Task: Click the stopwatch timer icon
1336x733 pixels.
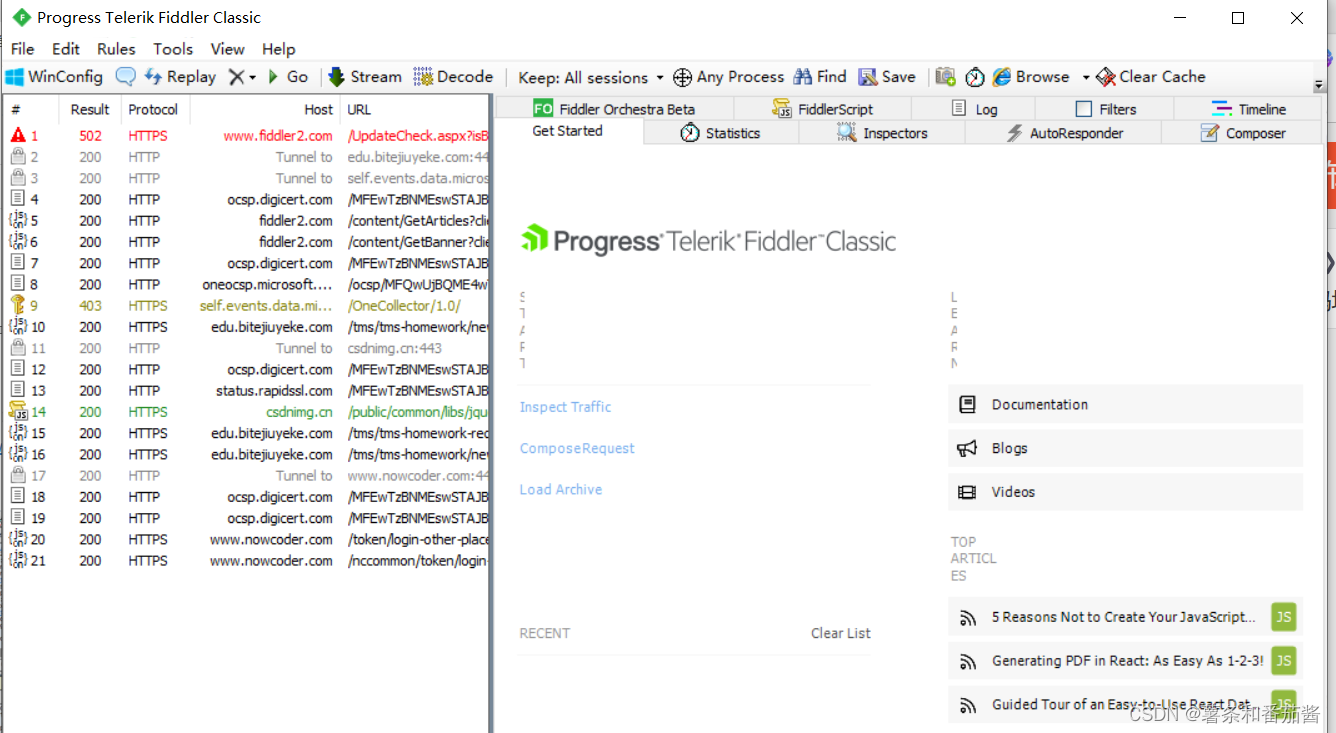Action: click(975, 77)
